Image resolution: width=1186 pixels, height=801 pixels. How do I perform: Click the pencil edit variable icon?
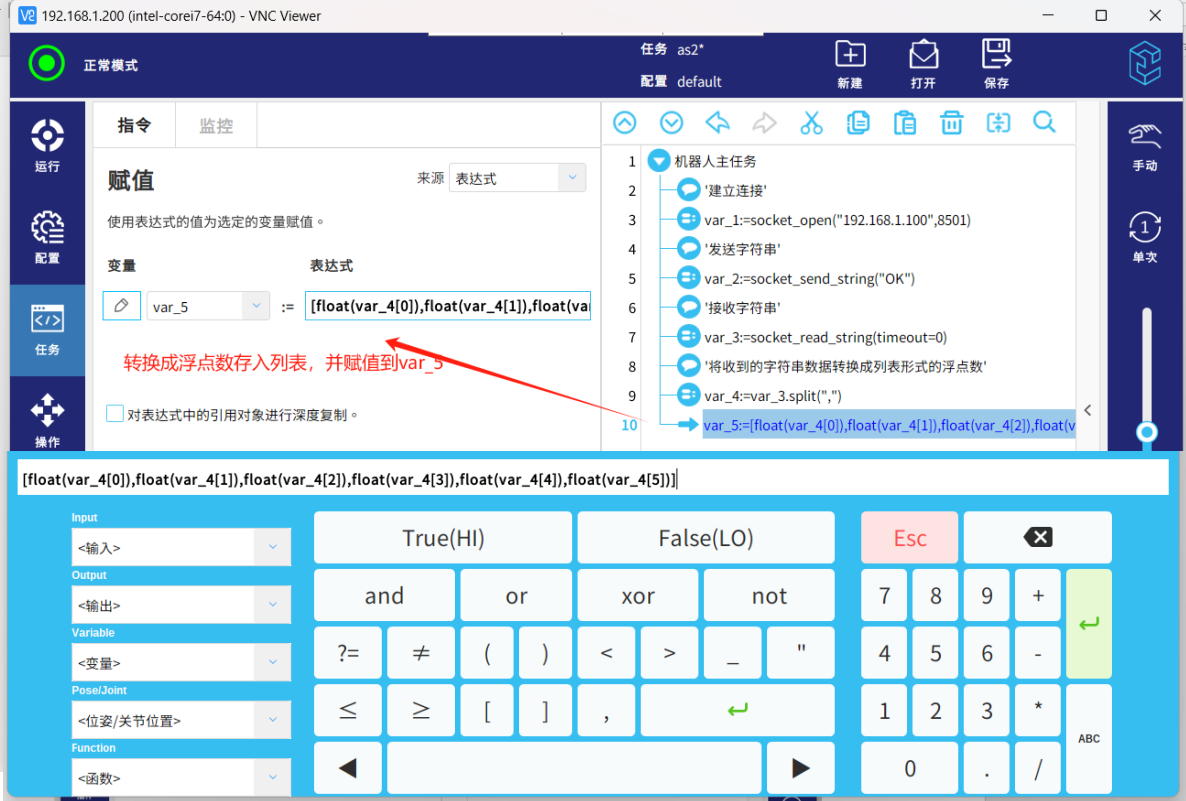(x=121, y=306)
